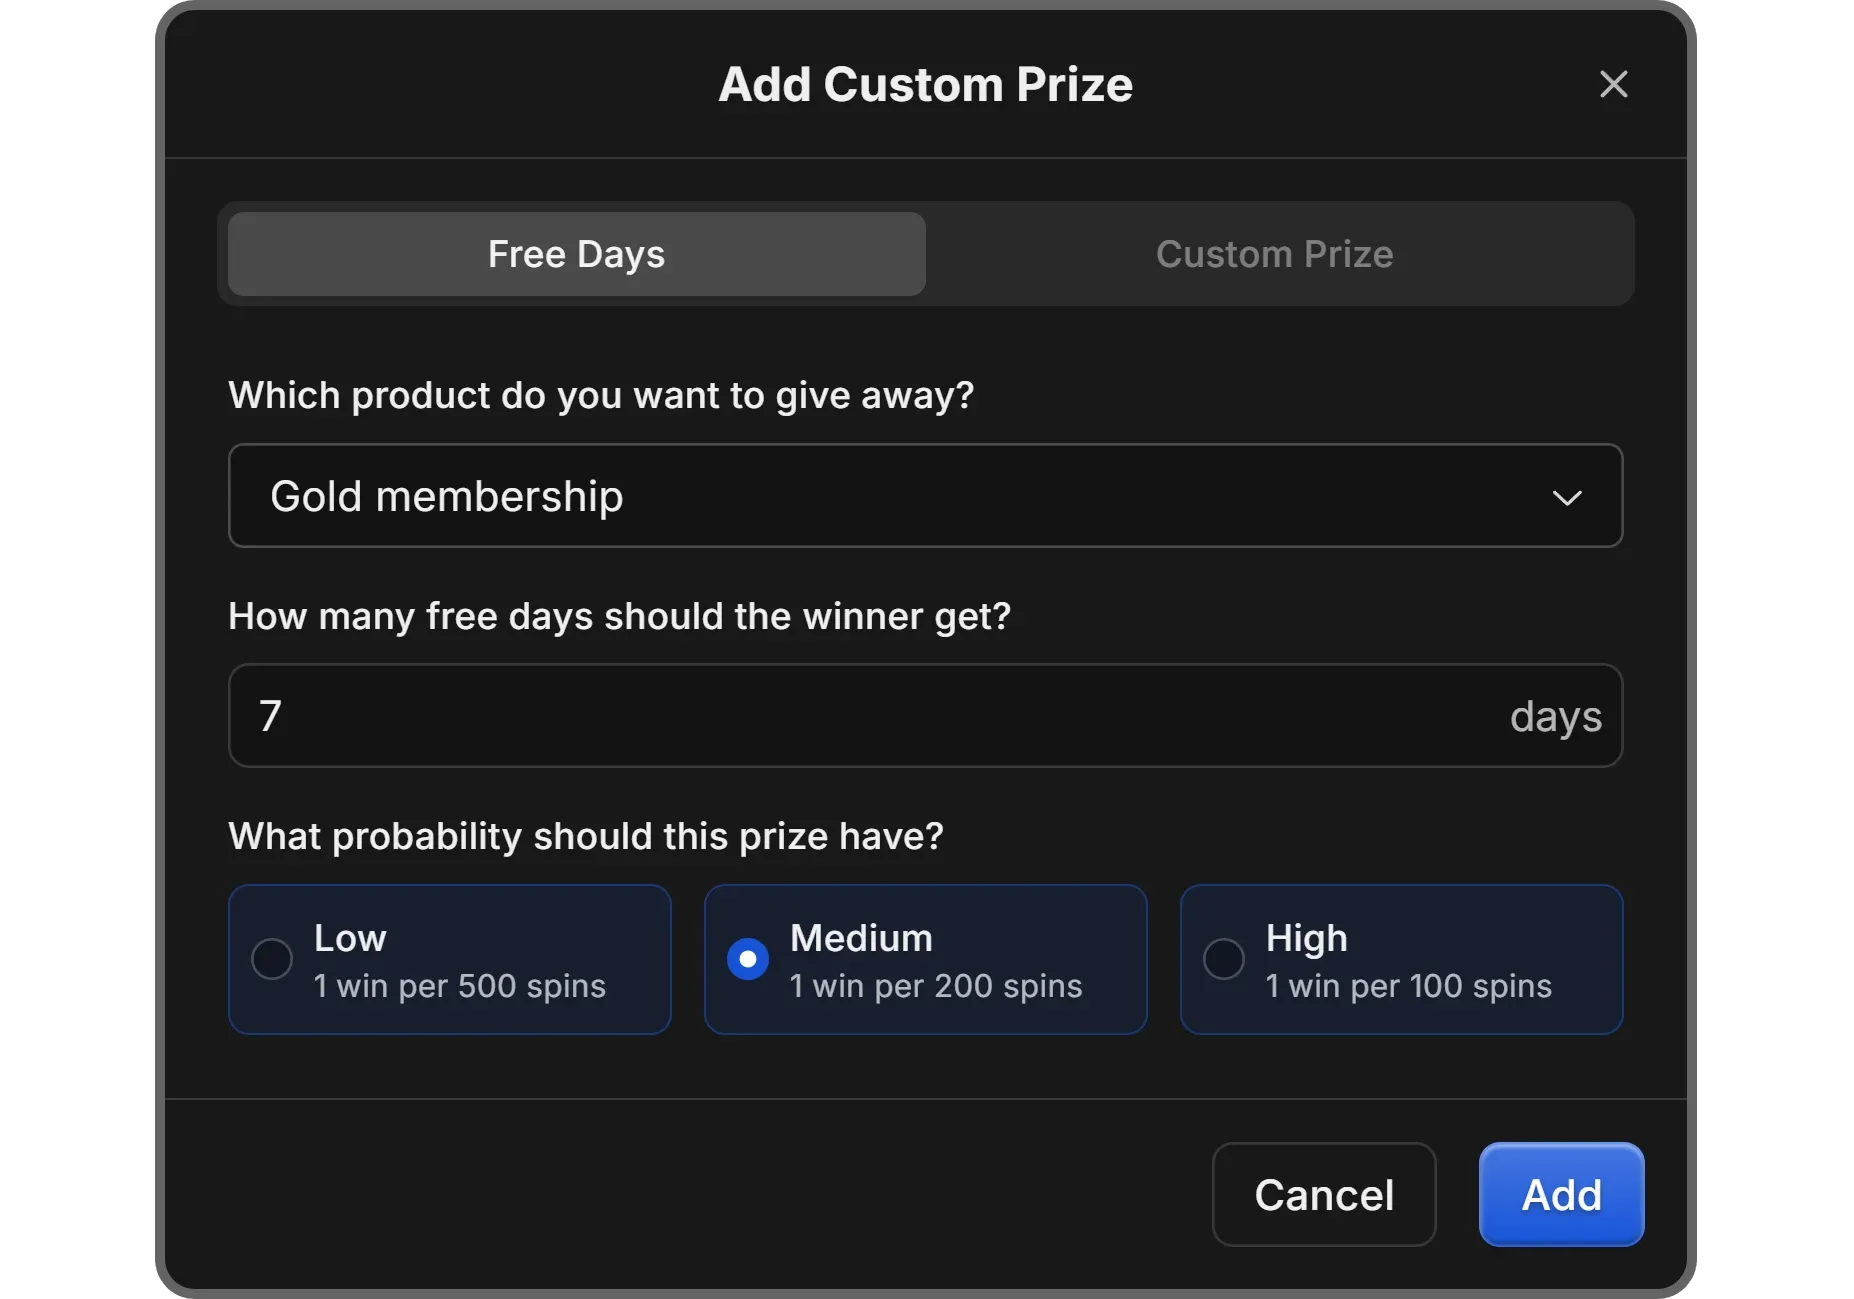Click the Medium probability card
The height and width of the screenshot is (1299, 1854).
925,959
